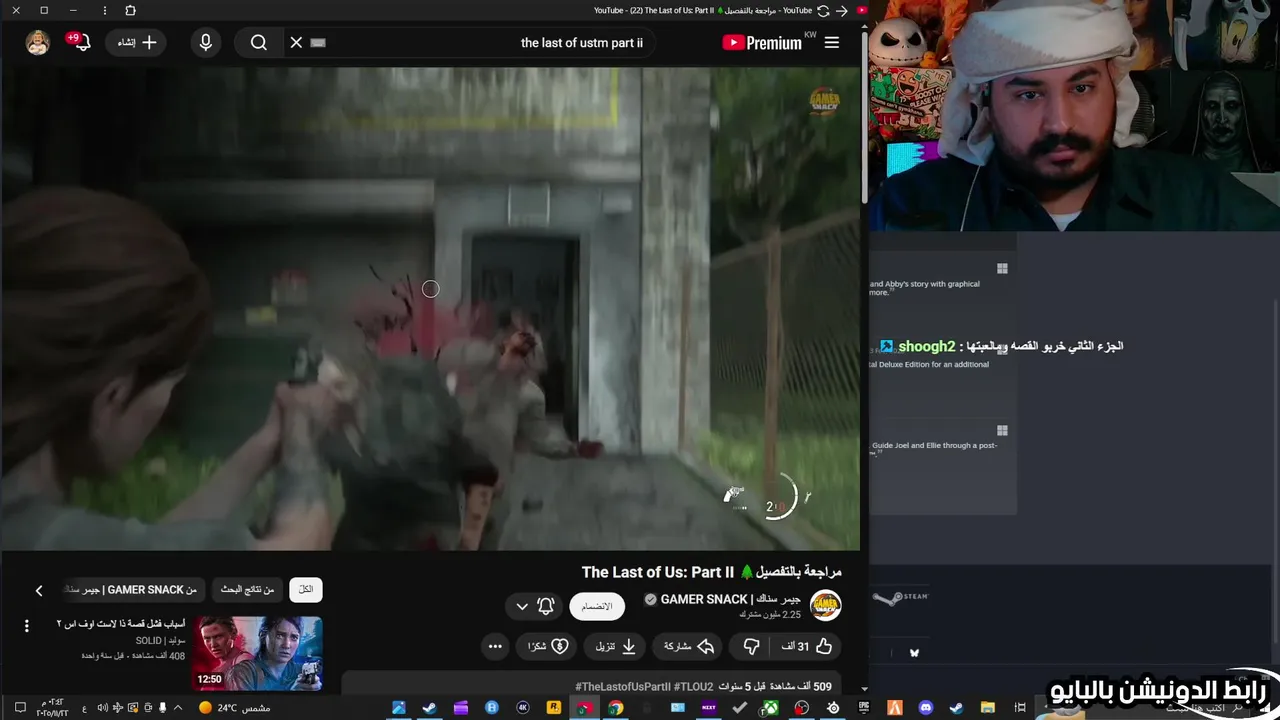This screenshot has width=1280, height=720.
Task: Select the 'الكل' filter chip
Action: tap(306, 589)
